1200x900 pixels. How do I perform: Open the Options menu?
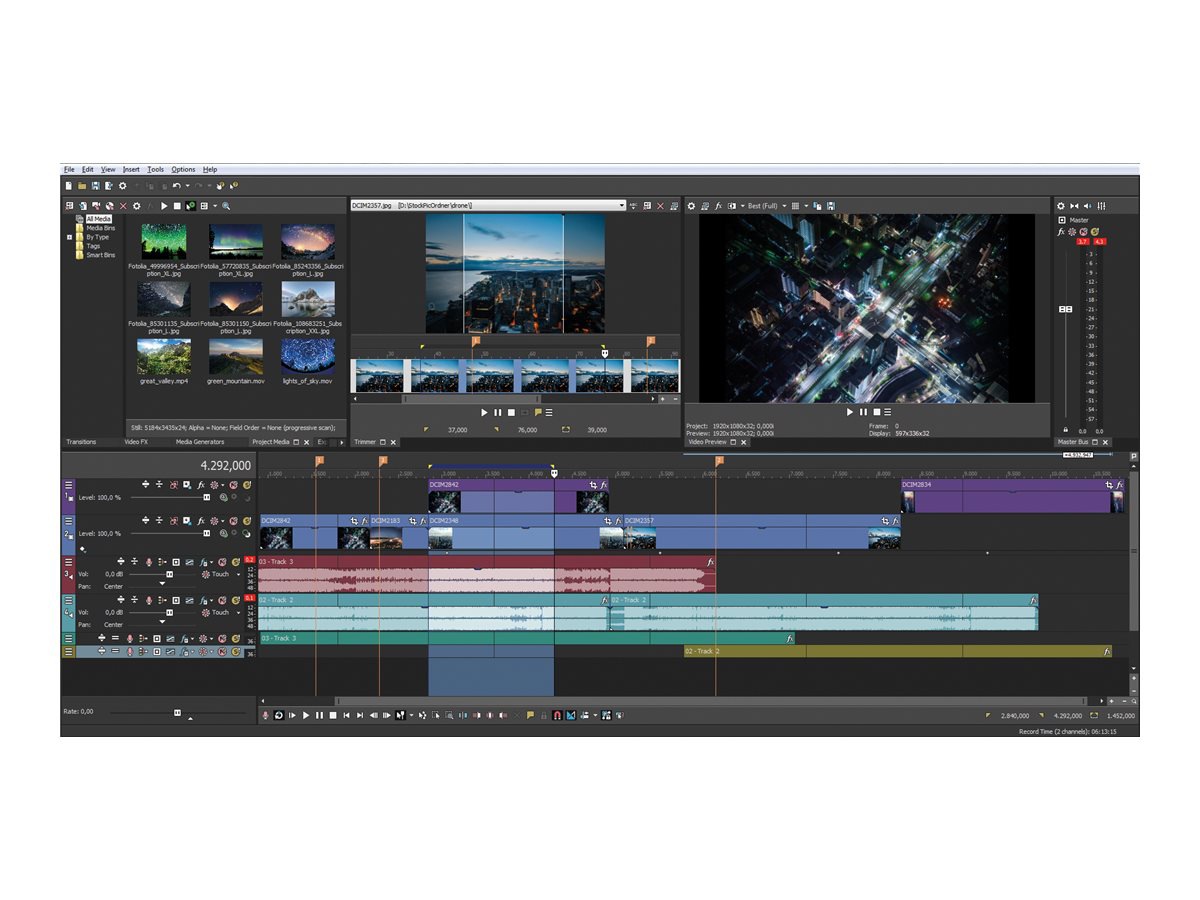183,169
